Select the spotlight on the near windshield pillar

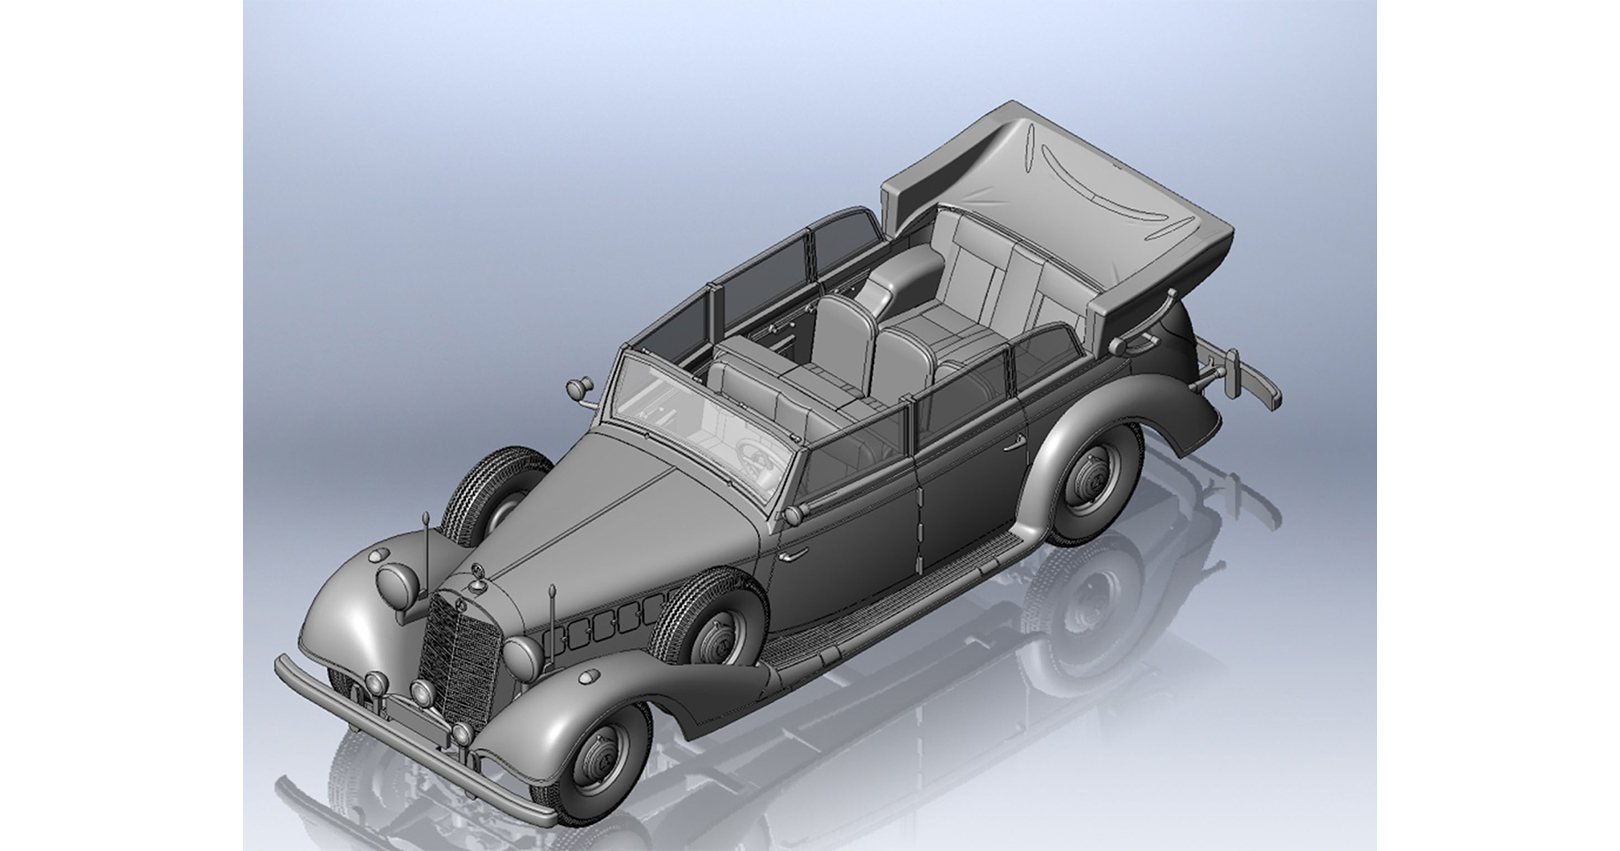pos(795,515)
